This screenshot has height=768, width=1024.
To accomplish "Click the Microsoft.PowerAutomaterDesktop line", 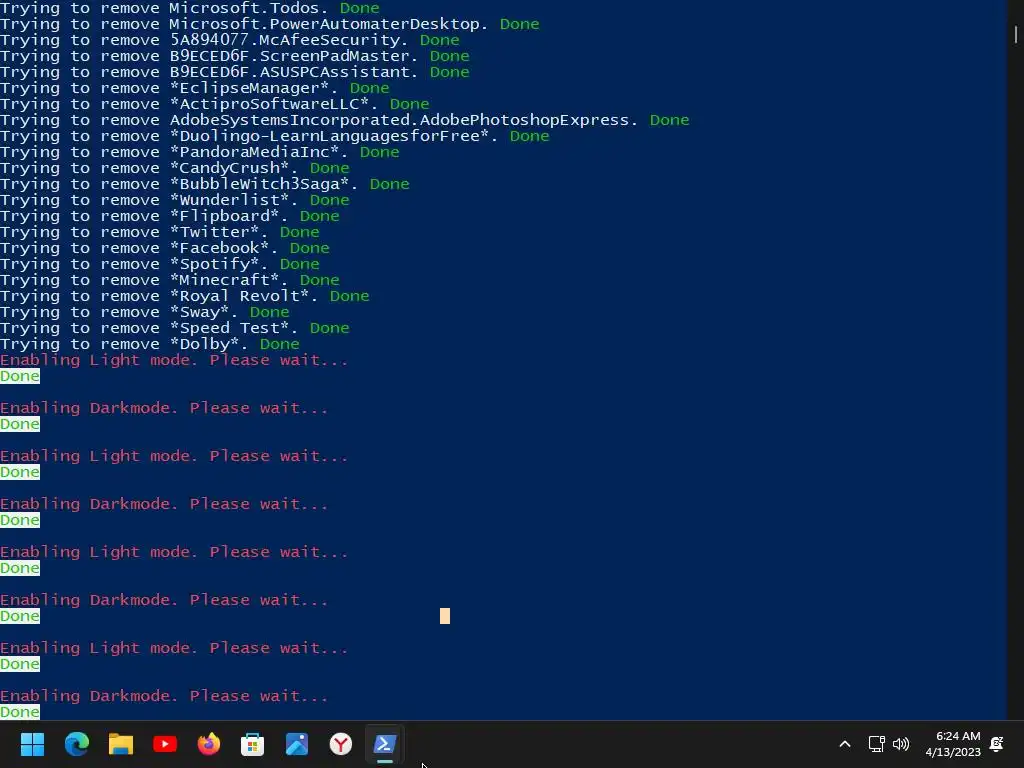I will [x=270, y=24].
